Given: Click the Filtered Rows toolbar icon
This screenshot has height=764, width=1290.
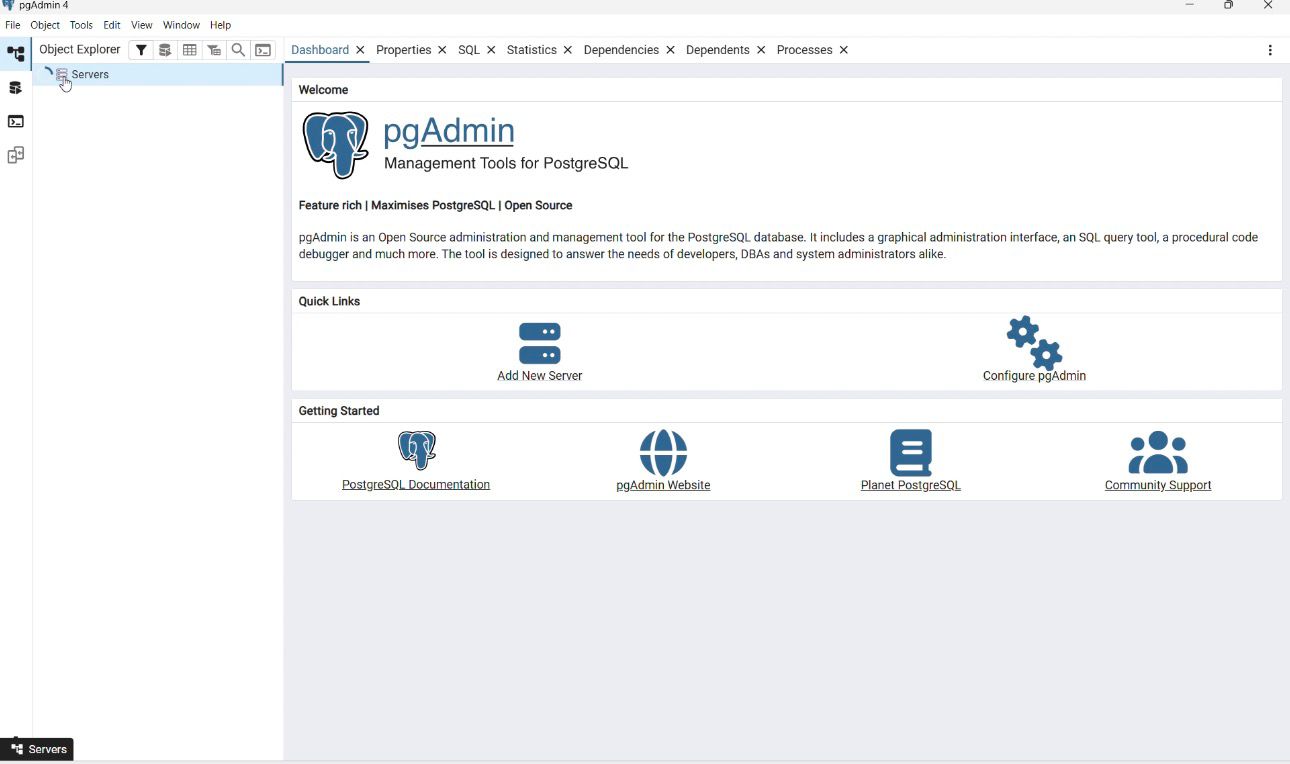Looking at the screenshot, I should [214, 50].
